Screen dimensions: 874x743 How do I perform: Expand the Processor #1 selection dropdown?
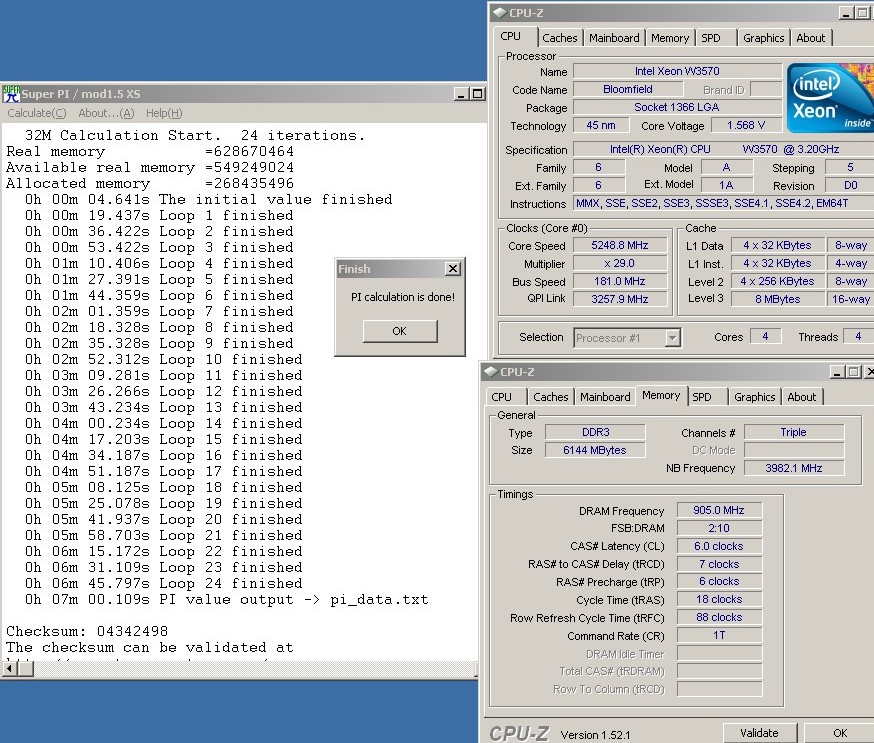673,338
